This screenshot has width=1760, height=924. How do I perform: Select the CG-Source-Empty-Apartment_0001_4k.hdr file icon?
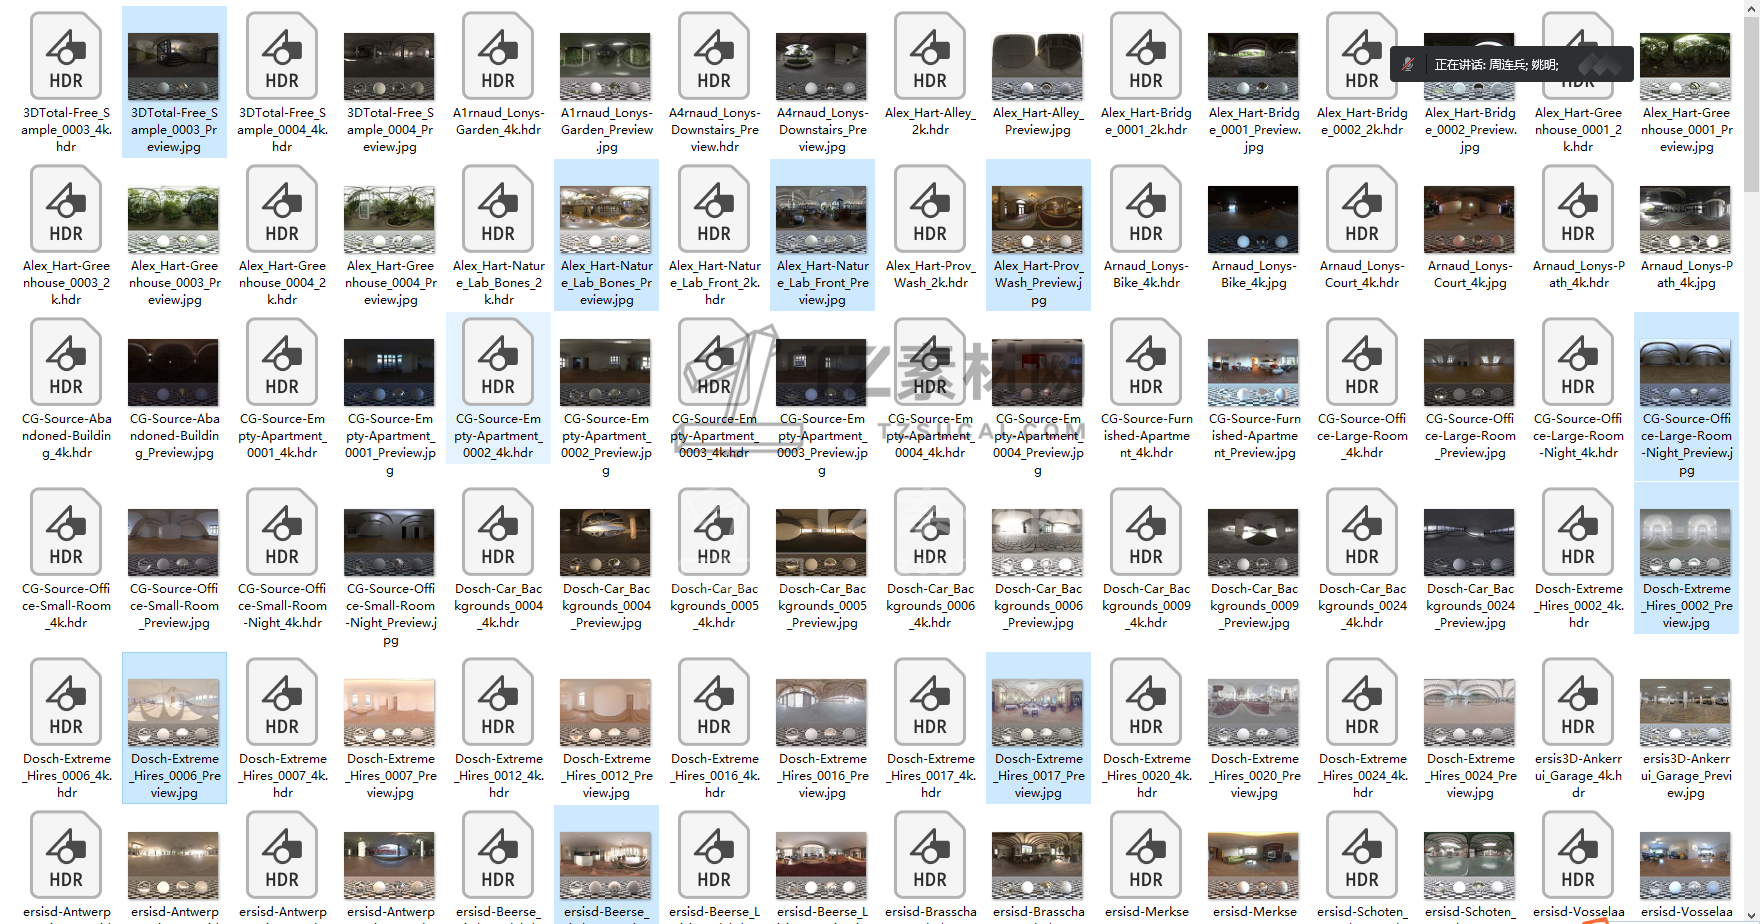click(x=282, y=362)
